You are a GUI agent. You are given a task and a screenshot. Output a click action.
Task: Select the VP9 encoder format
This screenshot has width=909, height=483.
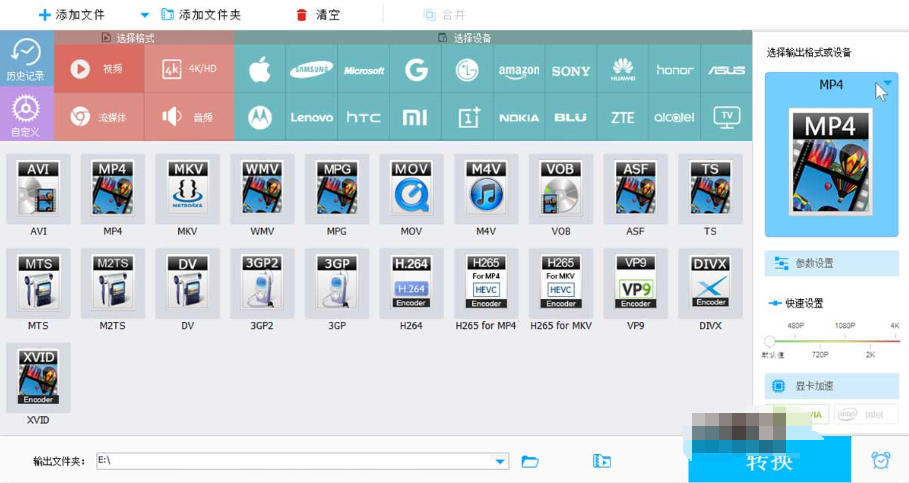click(x=636, y=282)
